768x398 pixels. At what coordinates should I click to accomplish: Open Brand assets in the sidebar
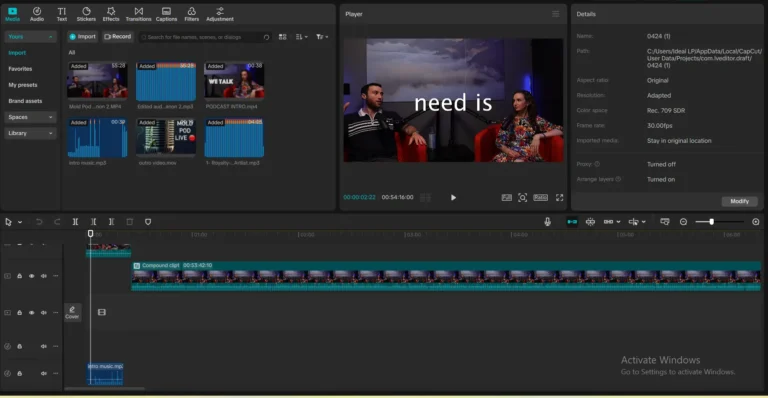point(25,101)
